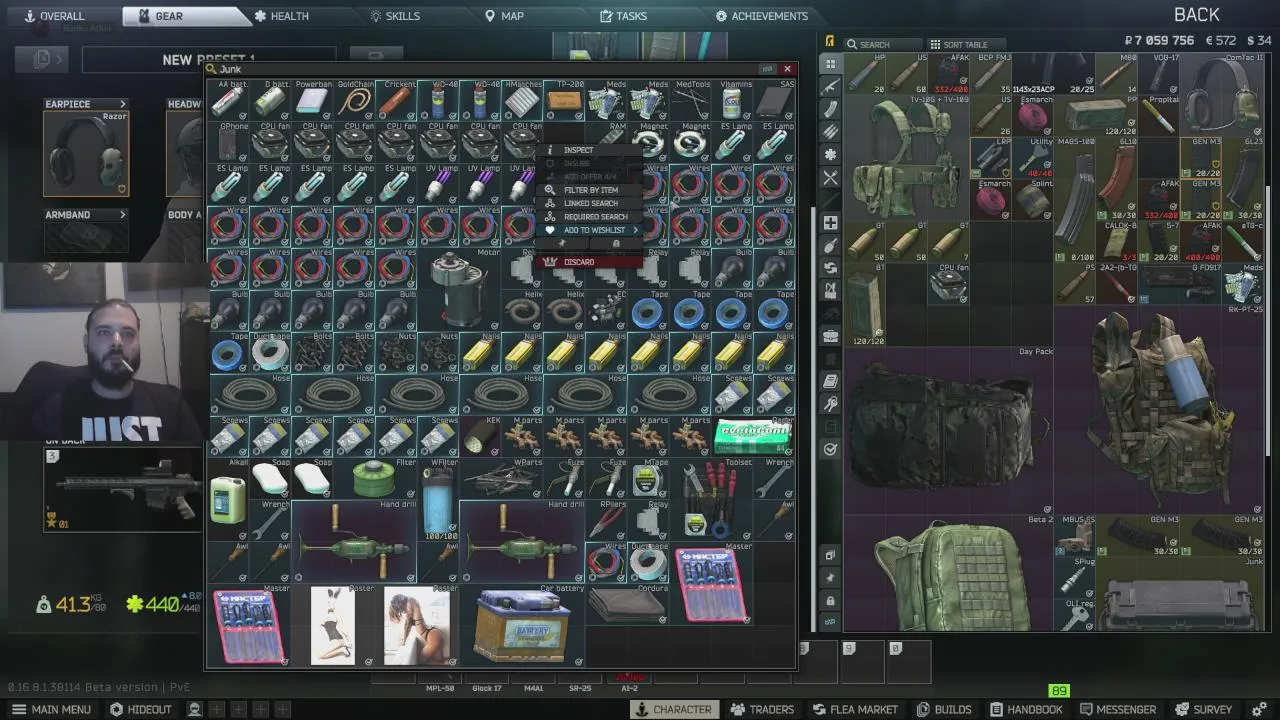1280x720 pixels.
Task: Select the WParts weapon parts item
Action: [x=501, y=478]
